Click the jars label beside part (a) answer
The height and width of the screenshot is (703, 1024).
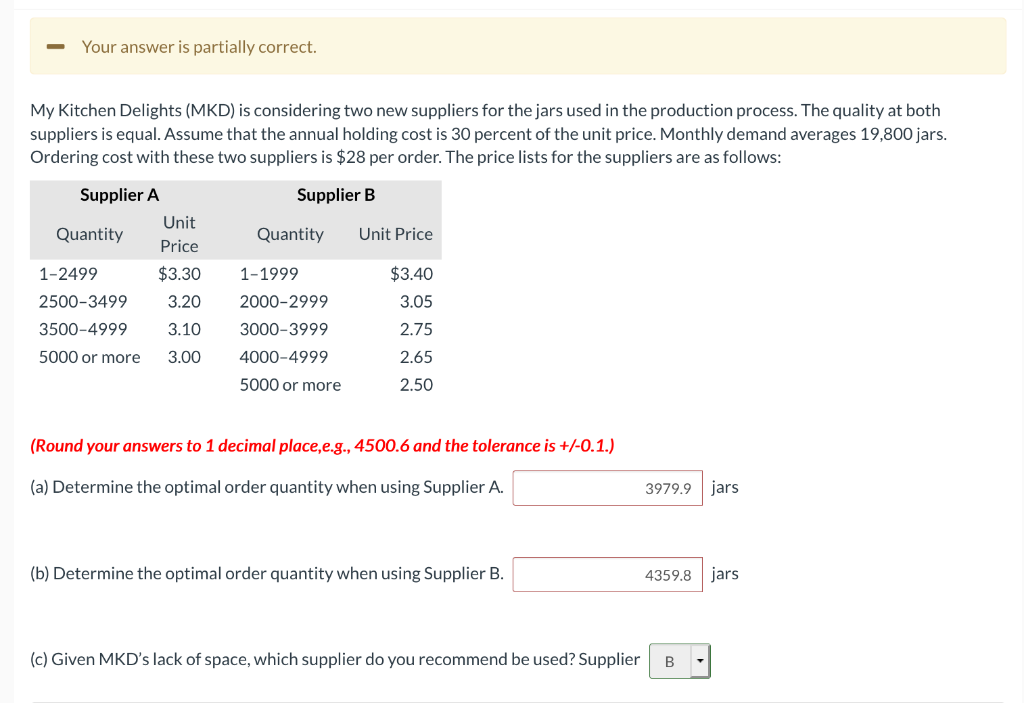(x=724, y=487)
